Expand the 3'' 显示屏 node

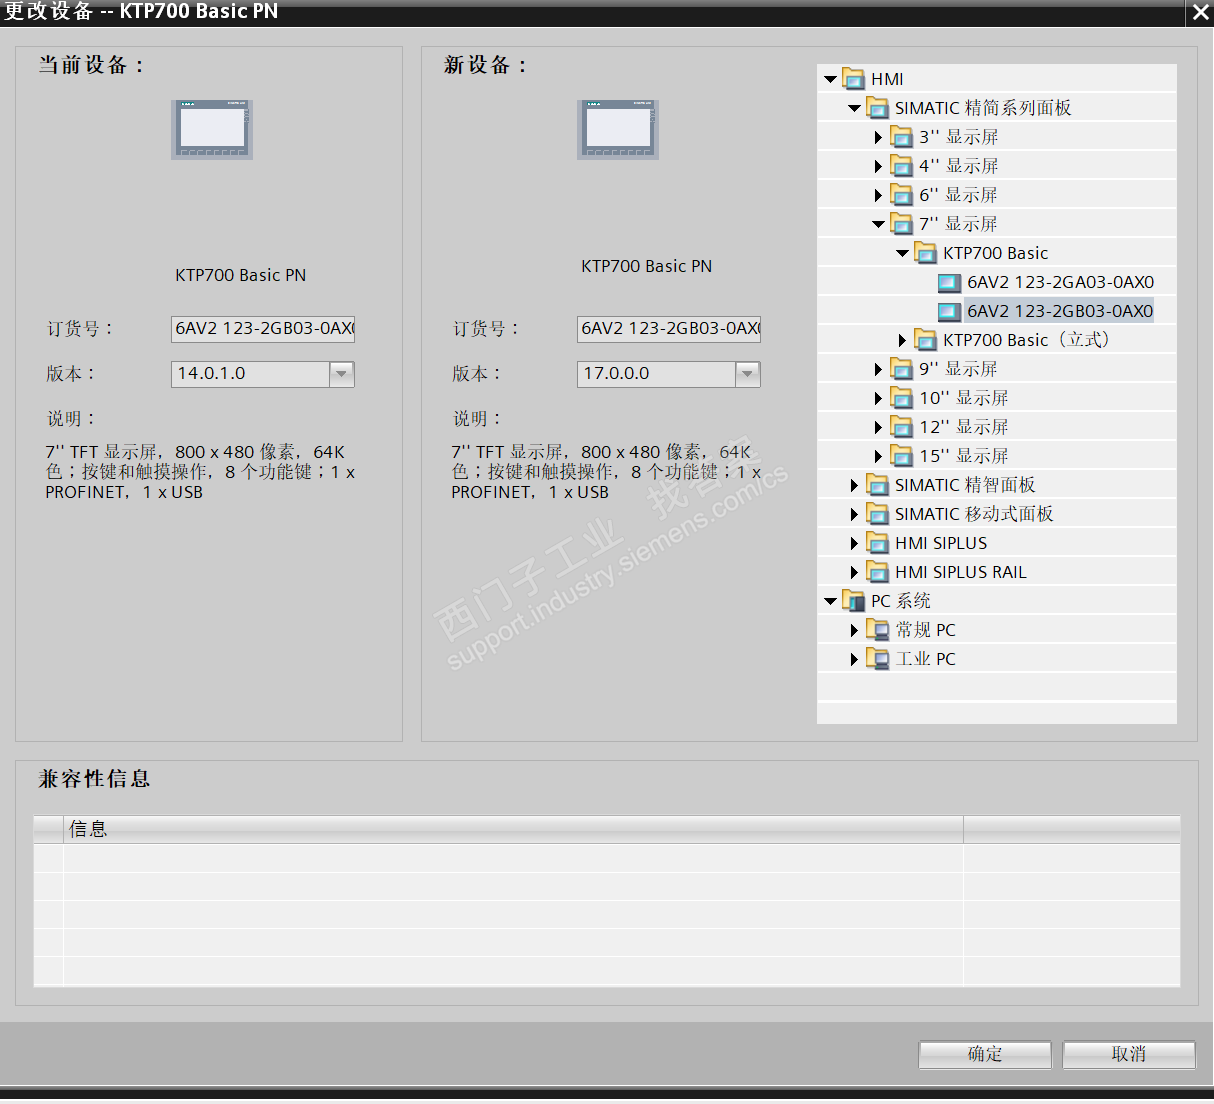tap(878, 137)
